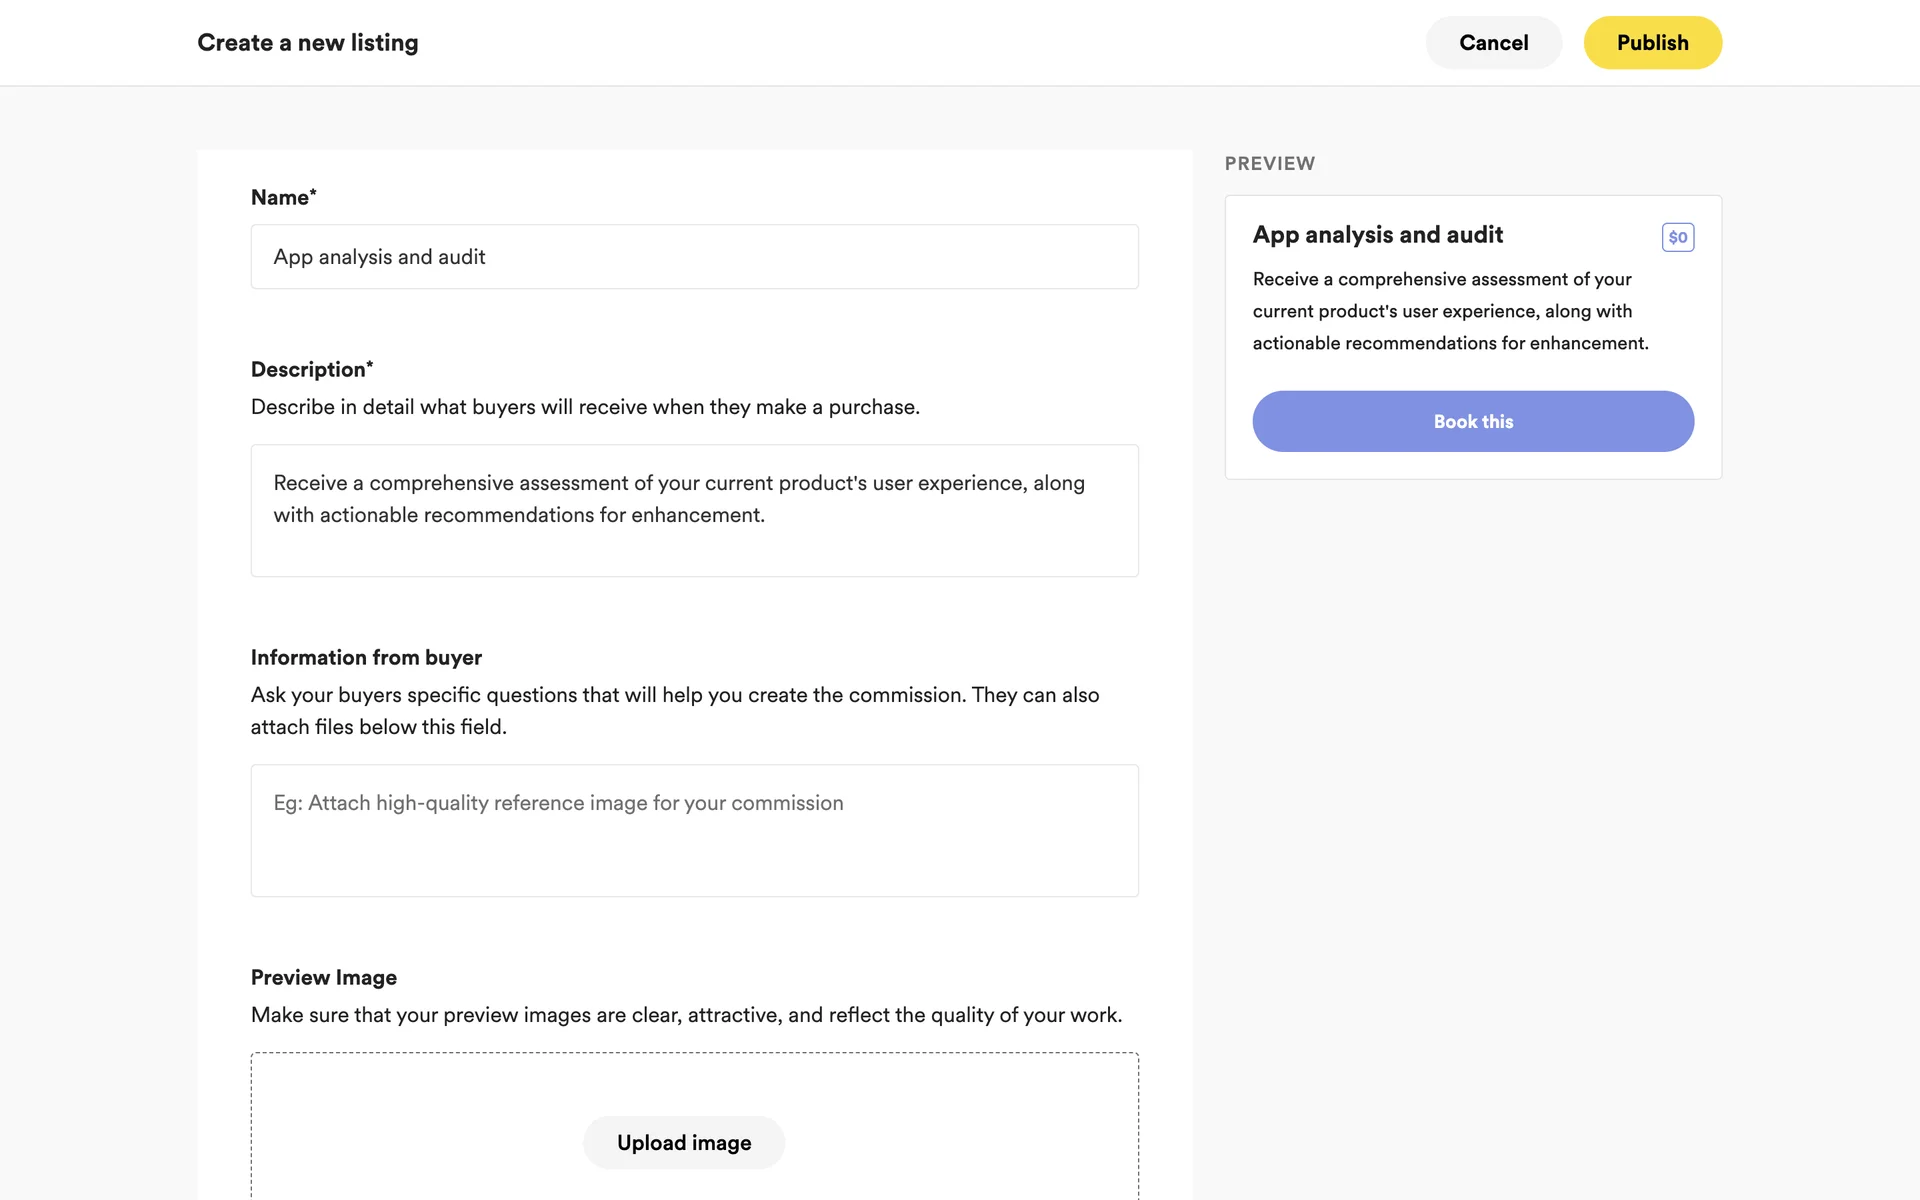Click the Preview Image section label
This screenshot has height=1200, width=1920.
[x=323, y=978]
